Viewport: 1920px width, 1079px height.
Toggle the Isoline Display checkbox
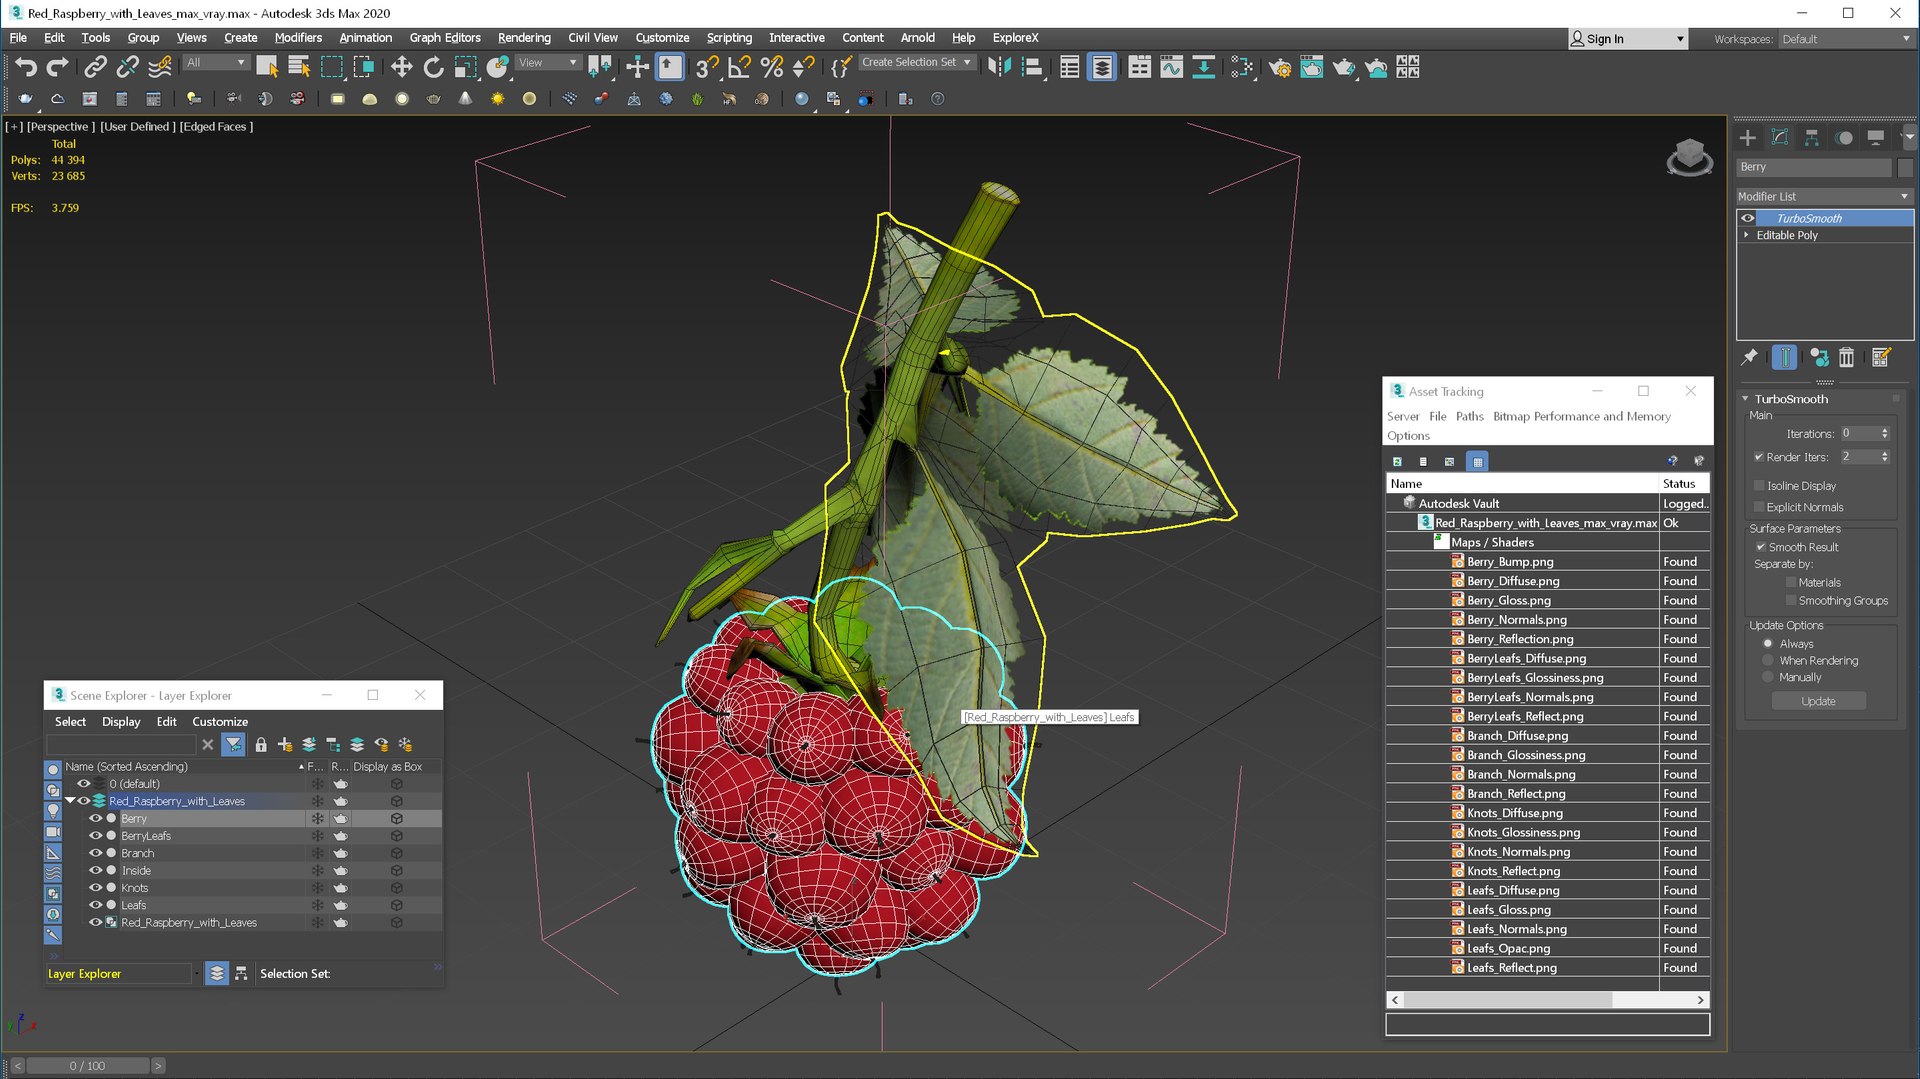click(1759, 486)
